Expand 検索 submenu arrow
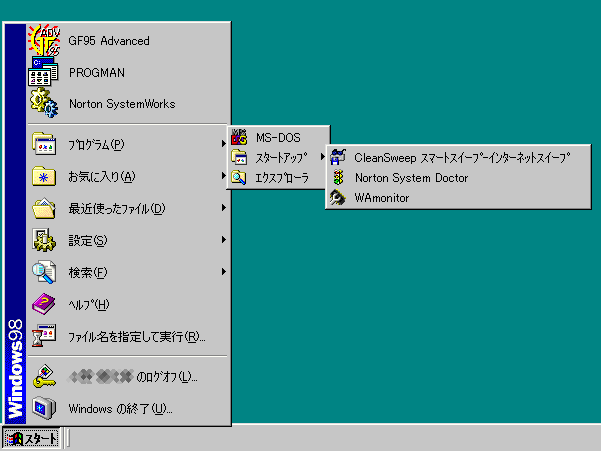The image size is (601, 451). tap(223, 272)
